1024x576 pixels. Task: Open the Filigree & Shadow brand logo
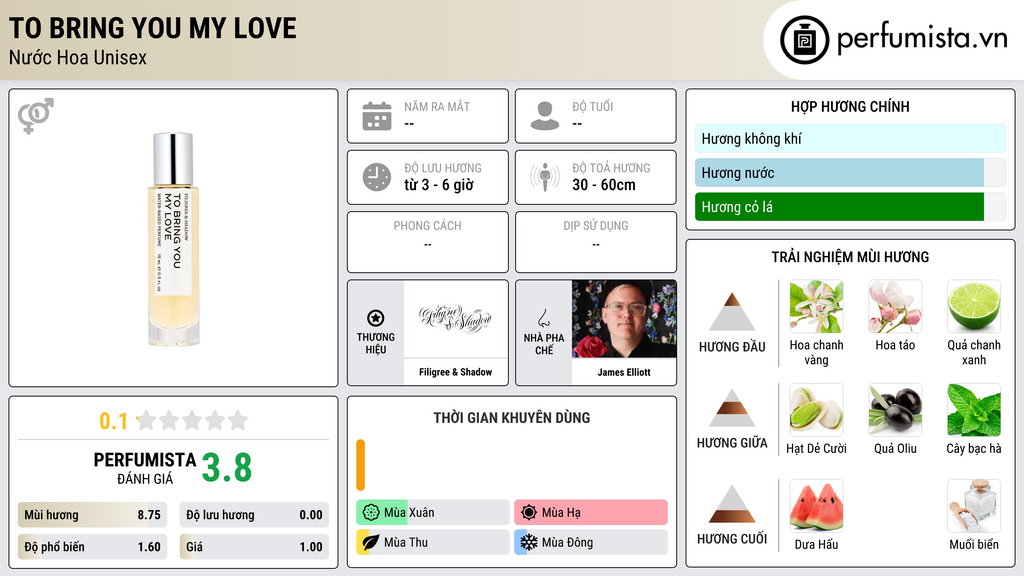pos(455,319)
